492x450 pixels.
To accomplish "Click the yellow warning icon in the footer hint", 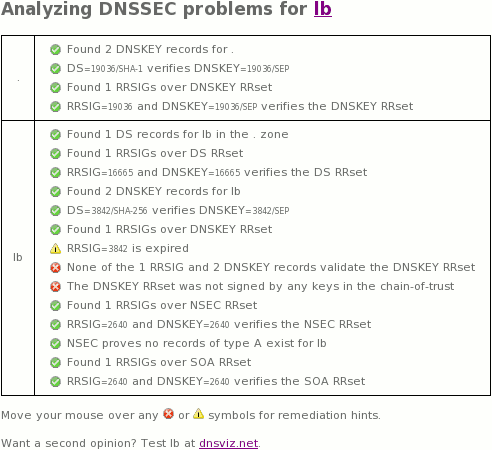I will click(x=198, y=414).
